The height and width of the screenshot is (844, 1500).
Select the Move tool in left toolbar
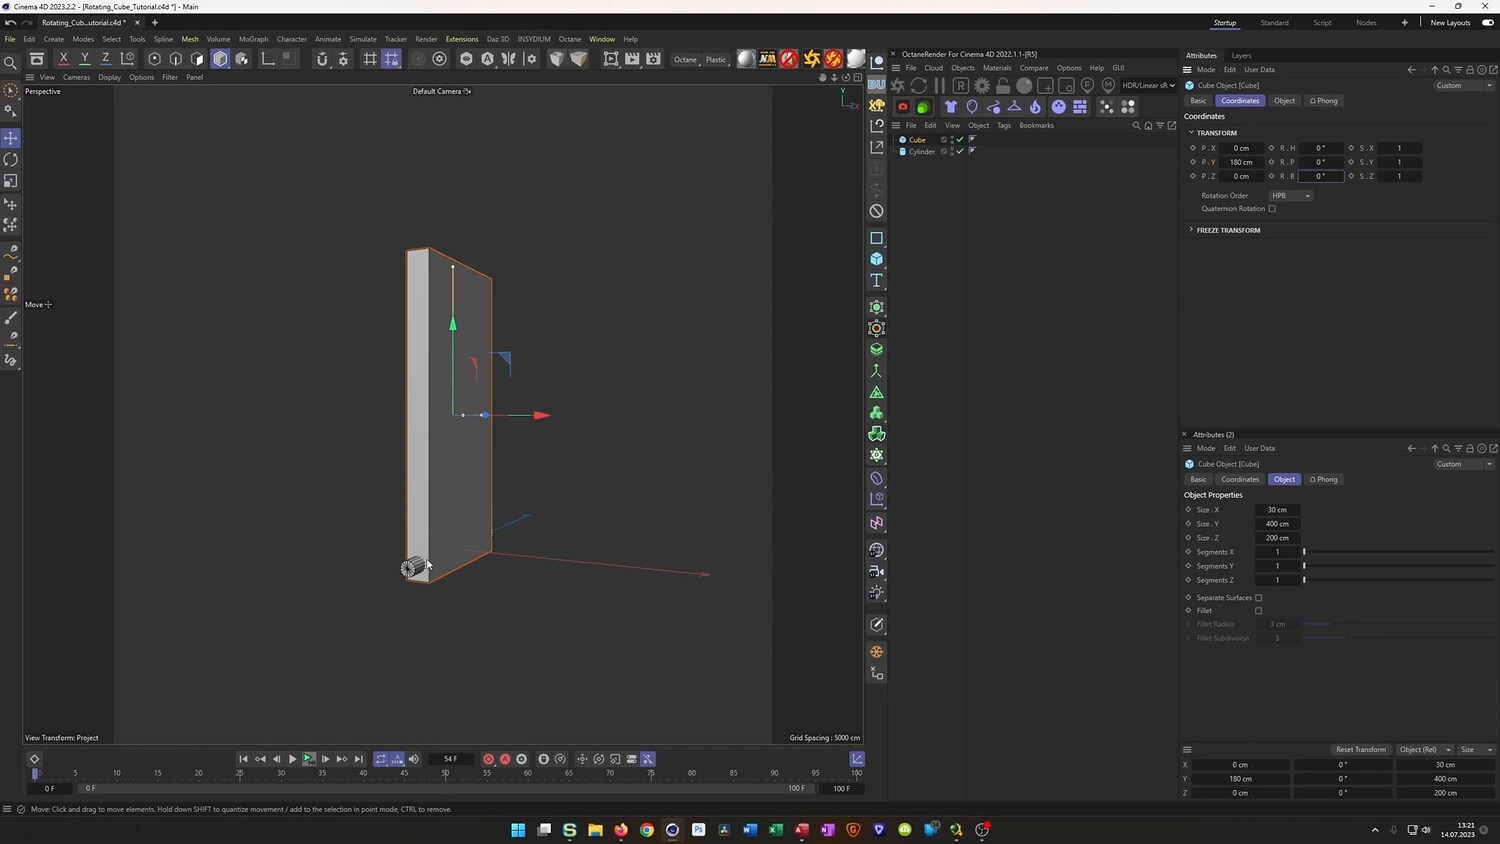11,138
